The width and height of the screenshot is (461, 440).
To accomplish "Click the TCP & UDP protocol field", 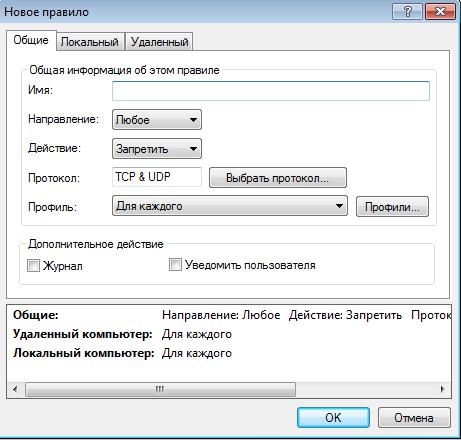I will pos(157,177).
